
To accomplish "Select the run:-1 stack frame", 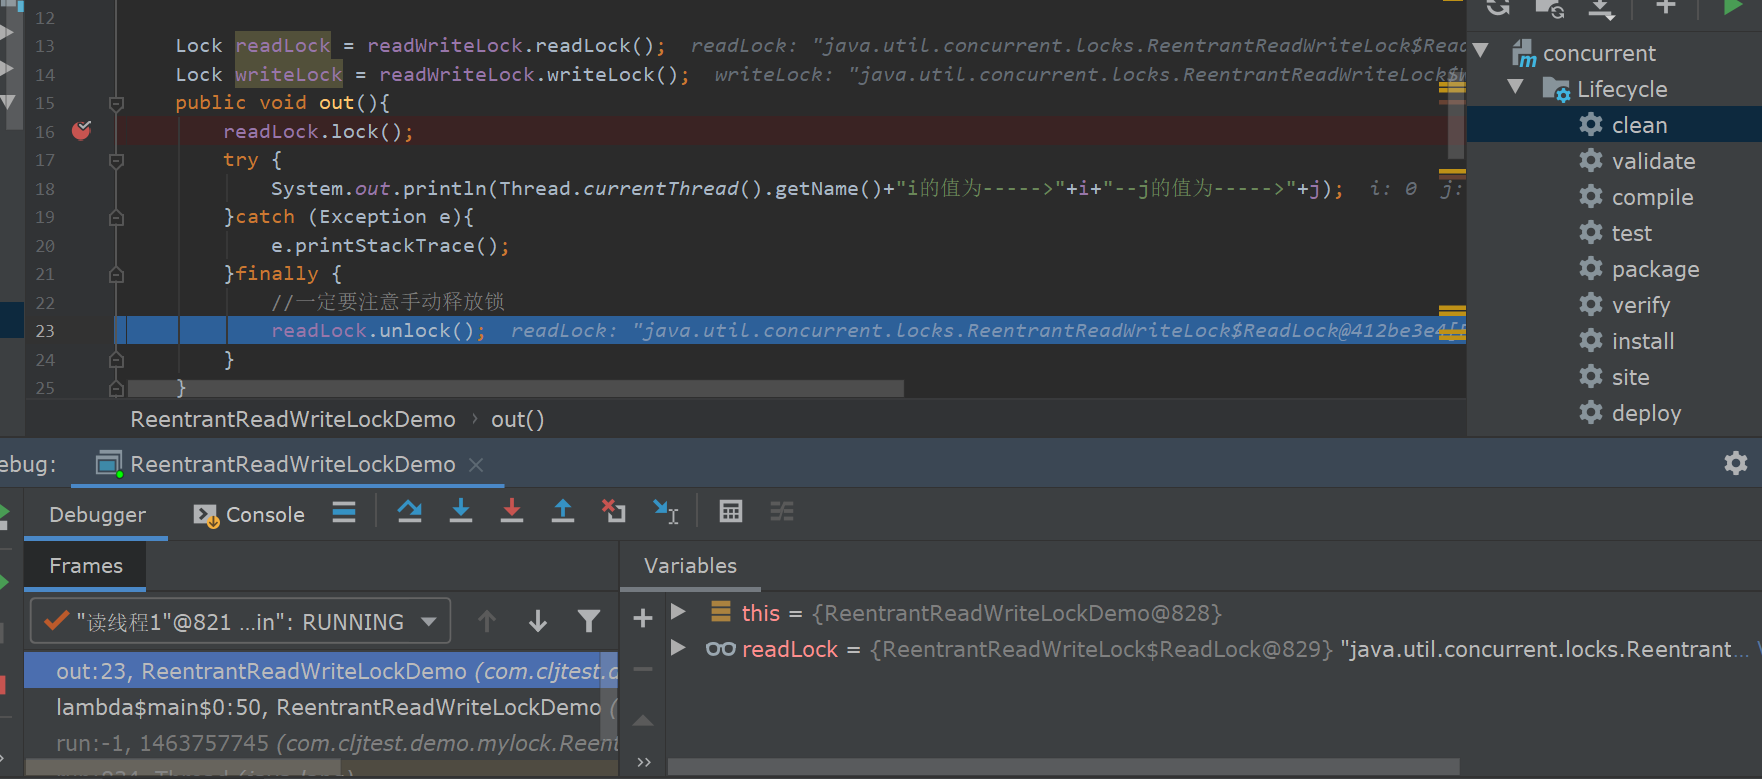I will pyautogui.click(x=321, y=743).
